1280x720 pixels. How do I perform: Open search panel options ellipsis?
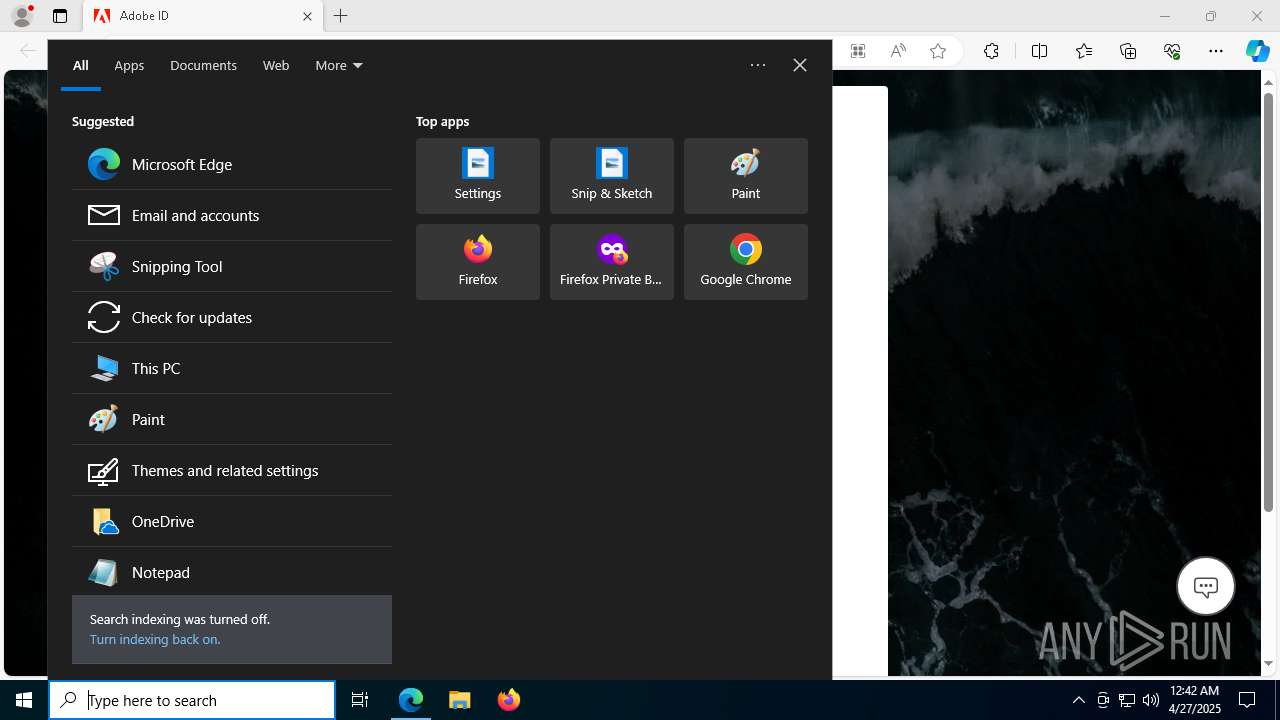point(758,65)
